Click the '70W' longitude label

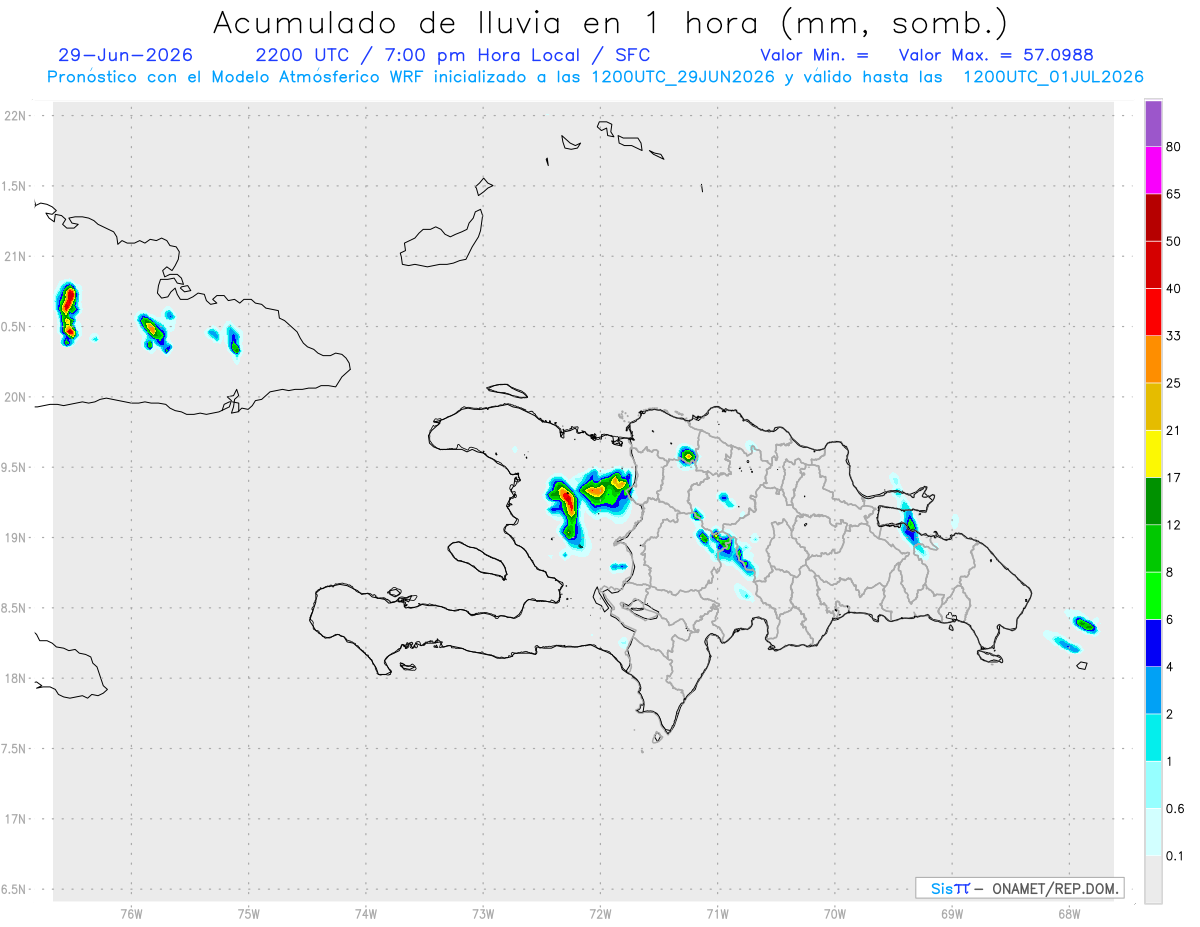tap(835, 913)
